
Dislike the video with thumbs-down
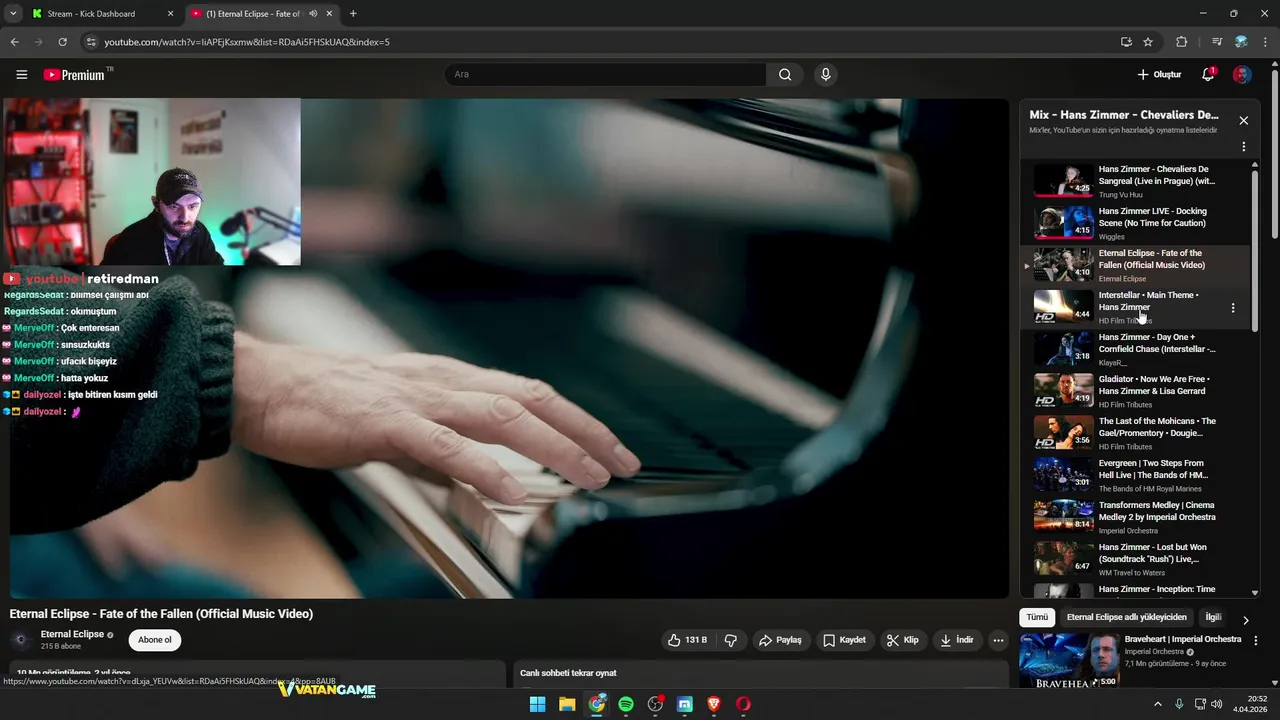(731, 640)
